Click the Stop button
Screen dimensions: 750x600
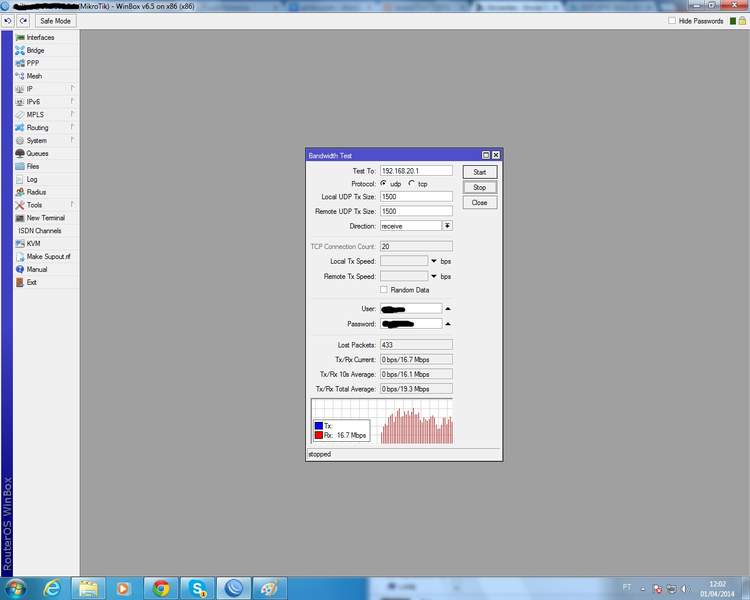coord(480,188)
